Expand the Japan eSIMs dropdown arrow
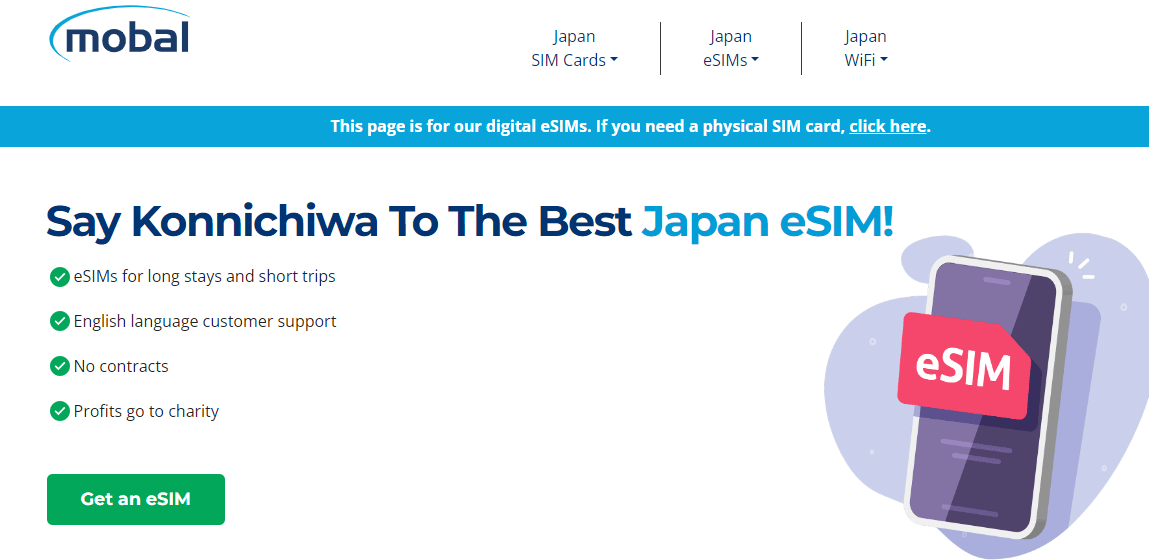This screenshot has width=1149, height=560. 755,60
